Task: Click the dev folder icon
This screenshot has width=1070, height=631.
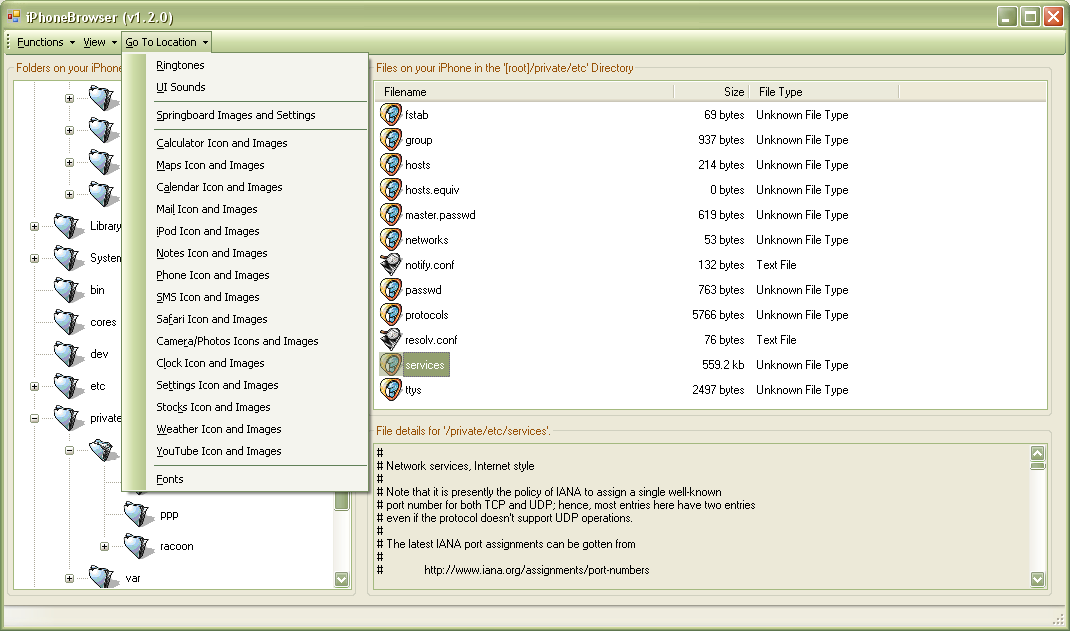Action: (x=68, y=354)
